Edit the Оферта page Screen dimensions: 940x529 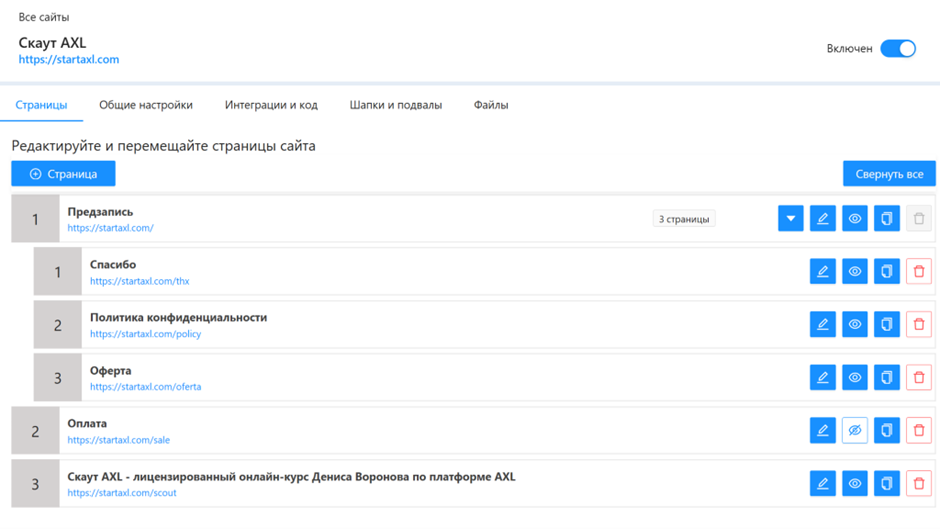[822, 377]
